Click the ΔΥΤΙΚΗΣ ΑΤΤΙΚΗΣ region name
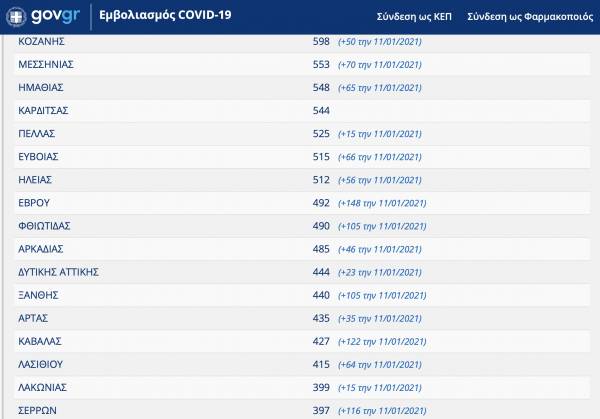 58,272
